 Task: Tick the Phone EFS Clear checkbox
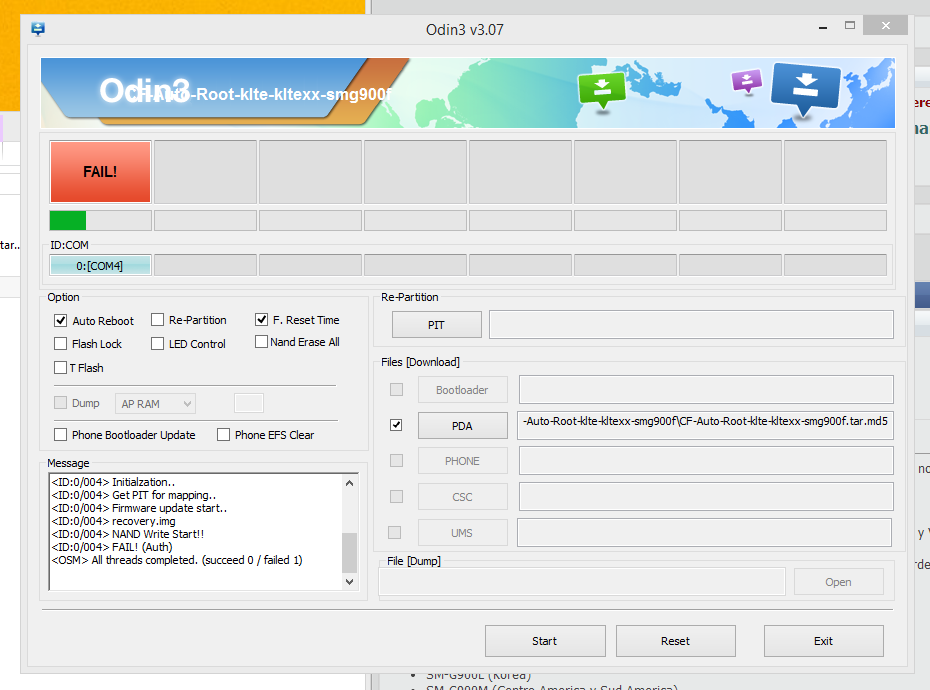(224, 435)
